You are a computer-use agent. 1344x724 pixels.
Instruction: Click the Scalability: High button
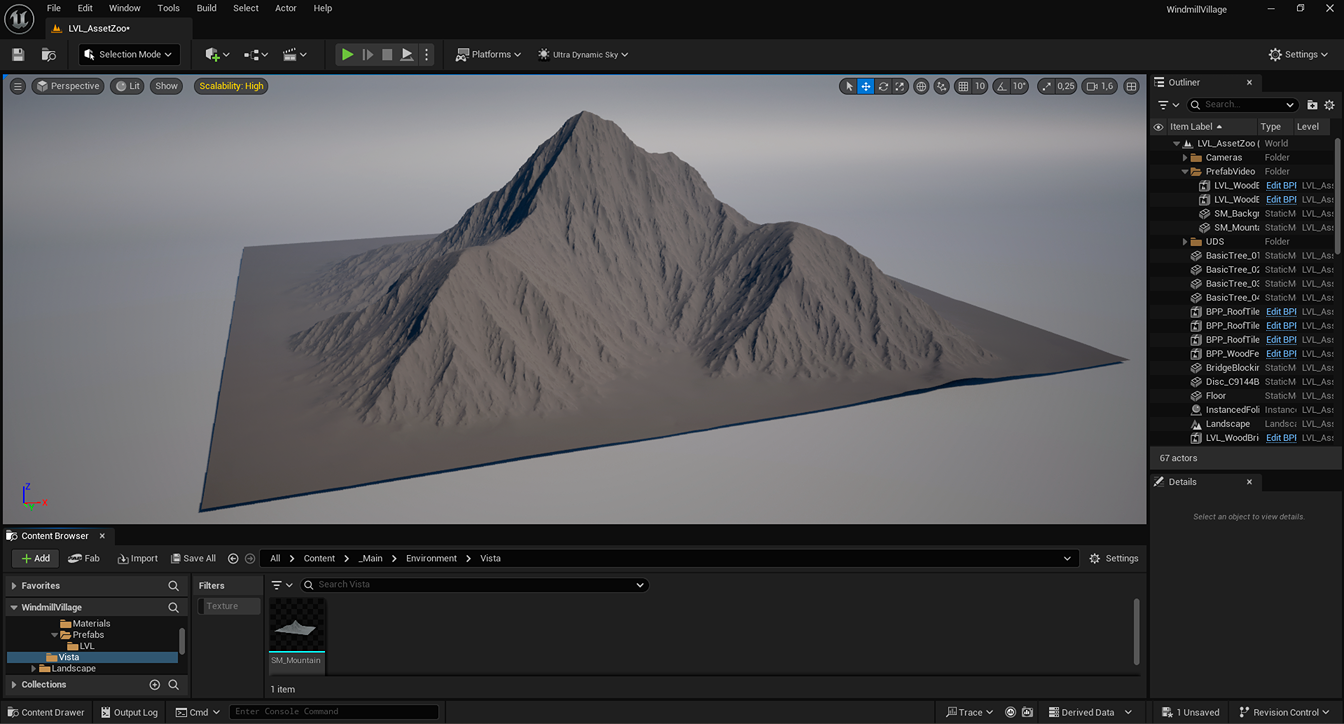(x=231, y=86)
